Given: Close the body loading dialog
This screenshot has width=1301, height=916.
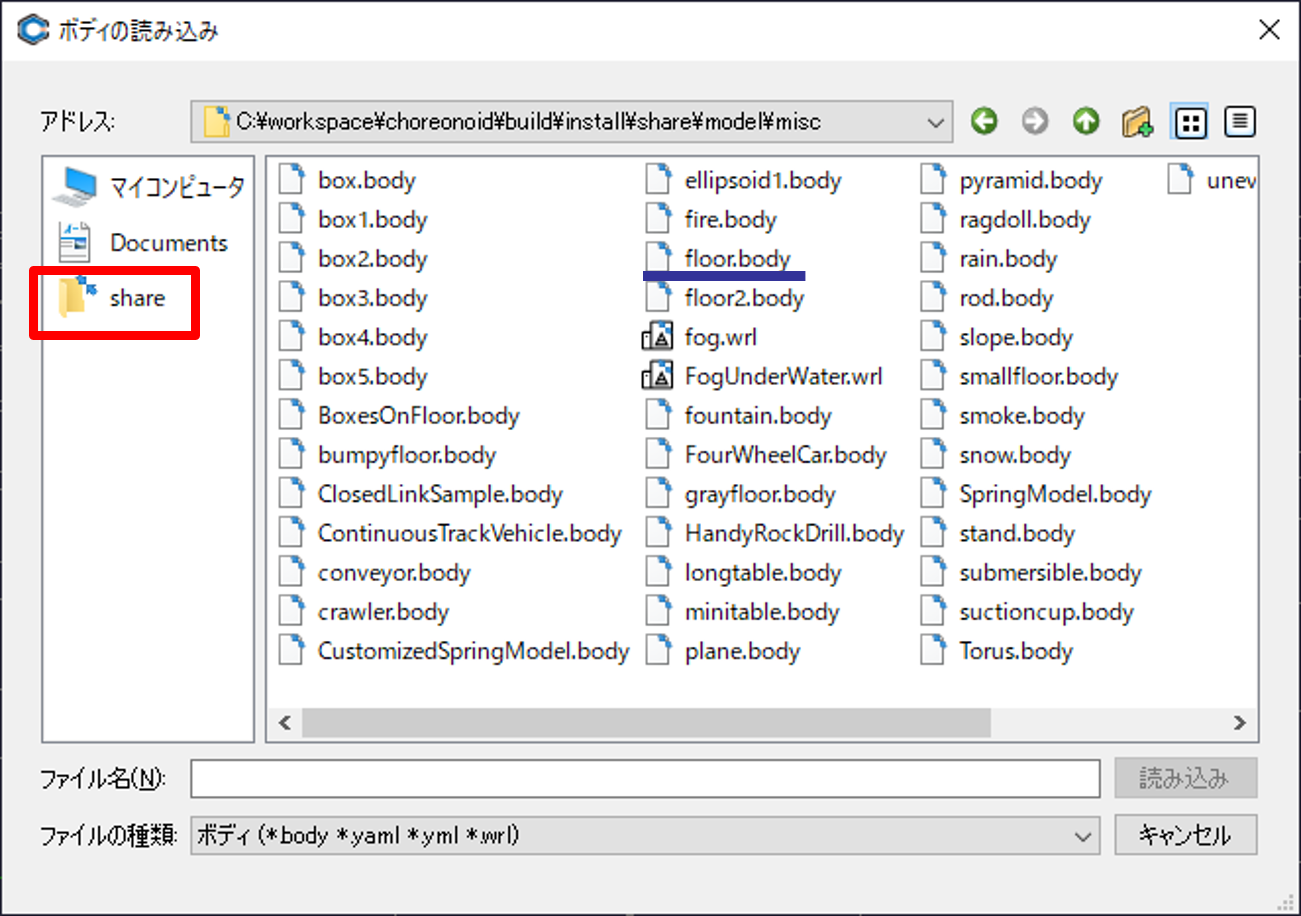Looking at the screenshot, I should tap(1268, 30).
